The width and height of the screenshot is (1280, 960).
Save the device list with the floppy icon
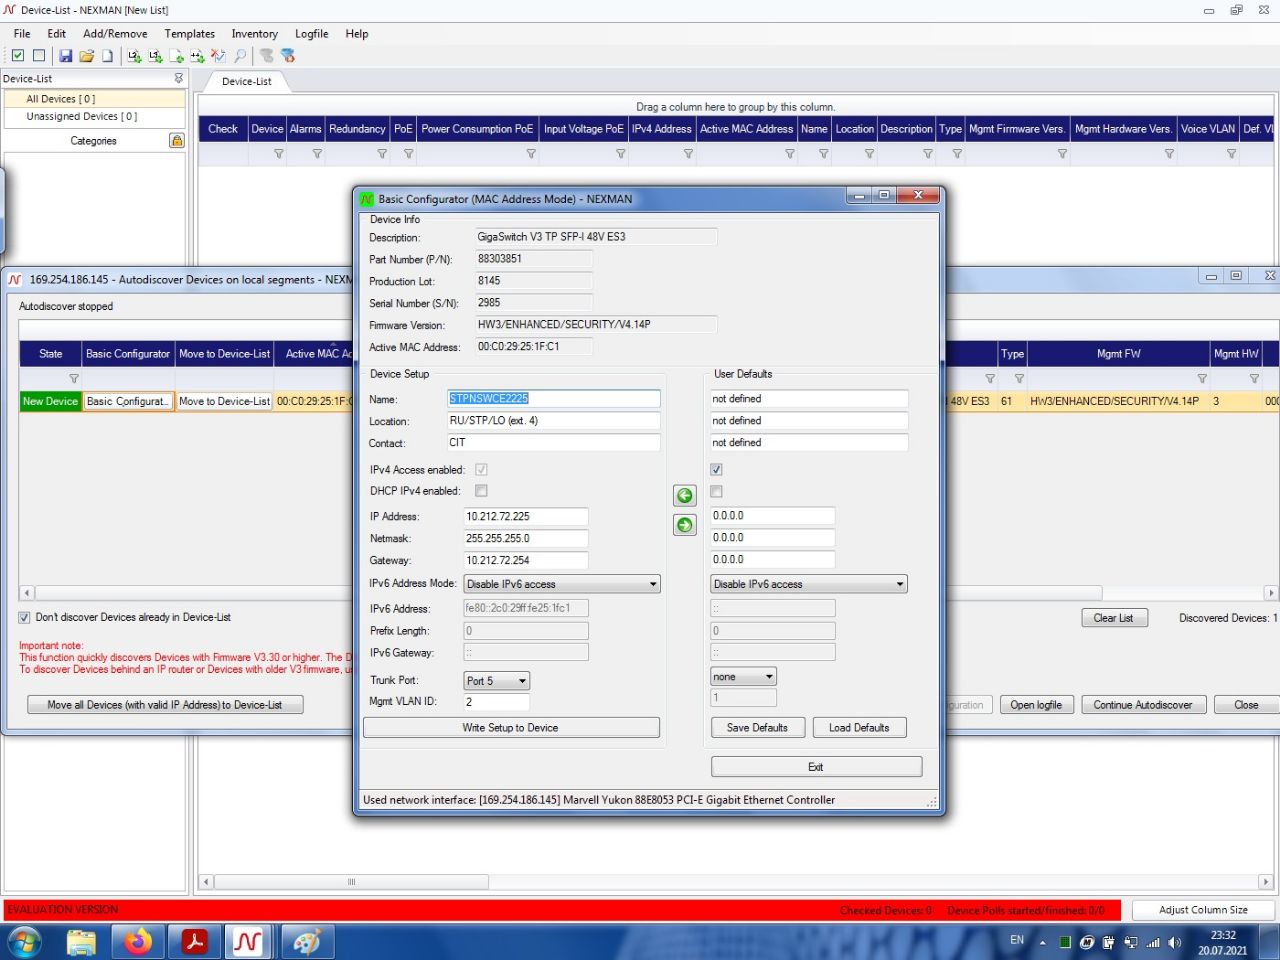point(66,56)
